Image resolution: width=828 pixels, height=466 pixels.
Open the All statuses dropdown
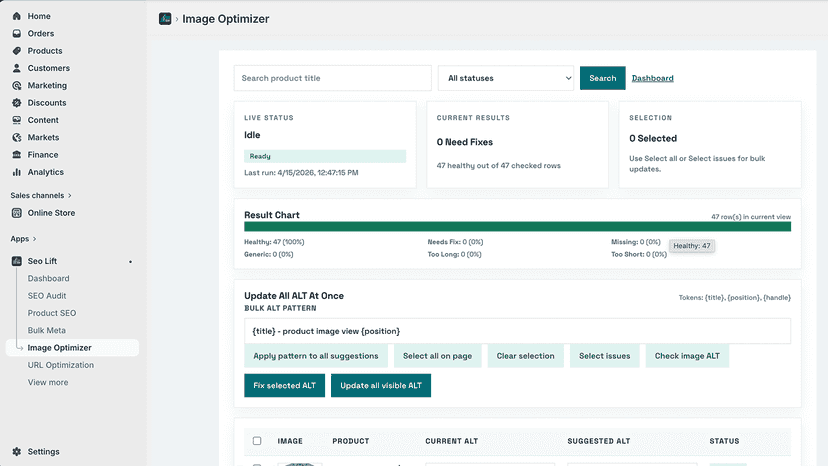tap(506, 78)
